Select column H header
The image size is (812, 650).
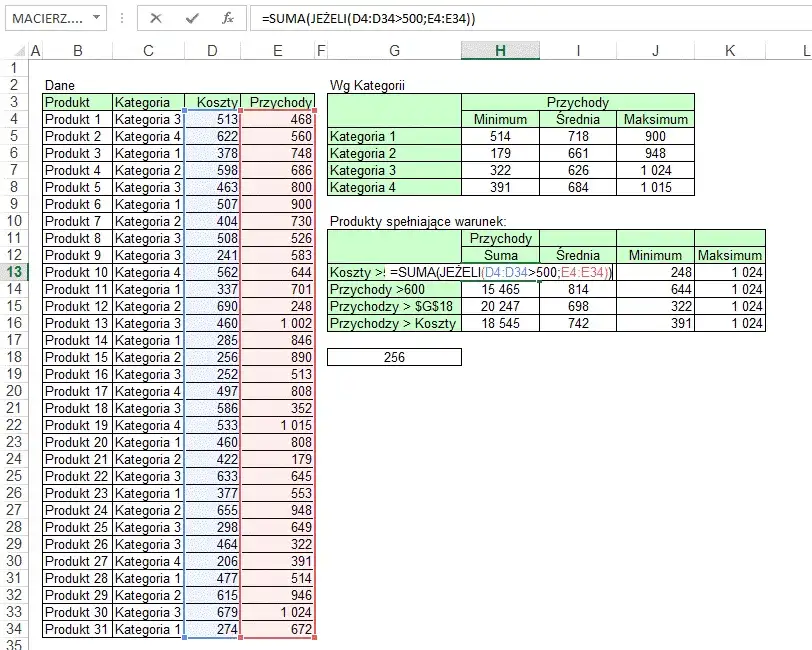click(x=500, y=51)
